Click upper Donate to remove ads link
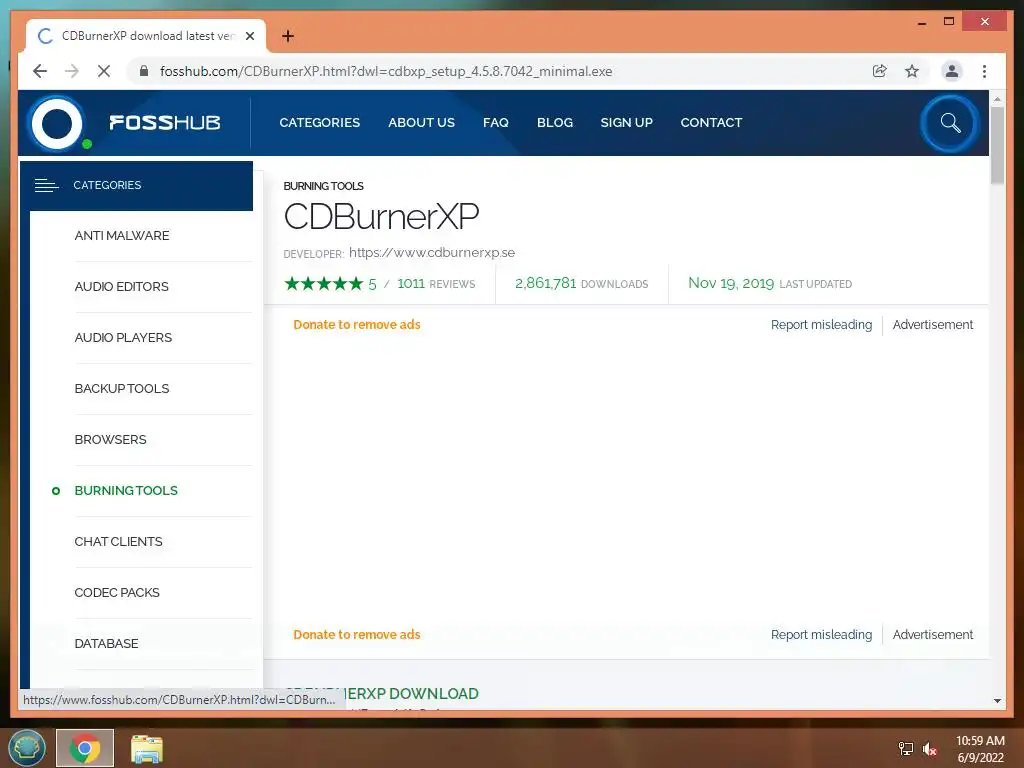The width and height of the screenshot is (1024, 768). coord(357,325)
